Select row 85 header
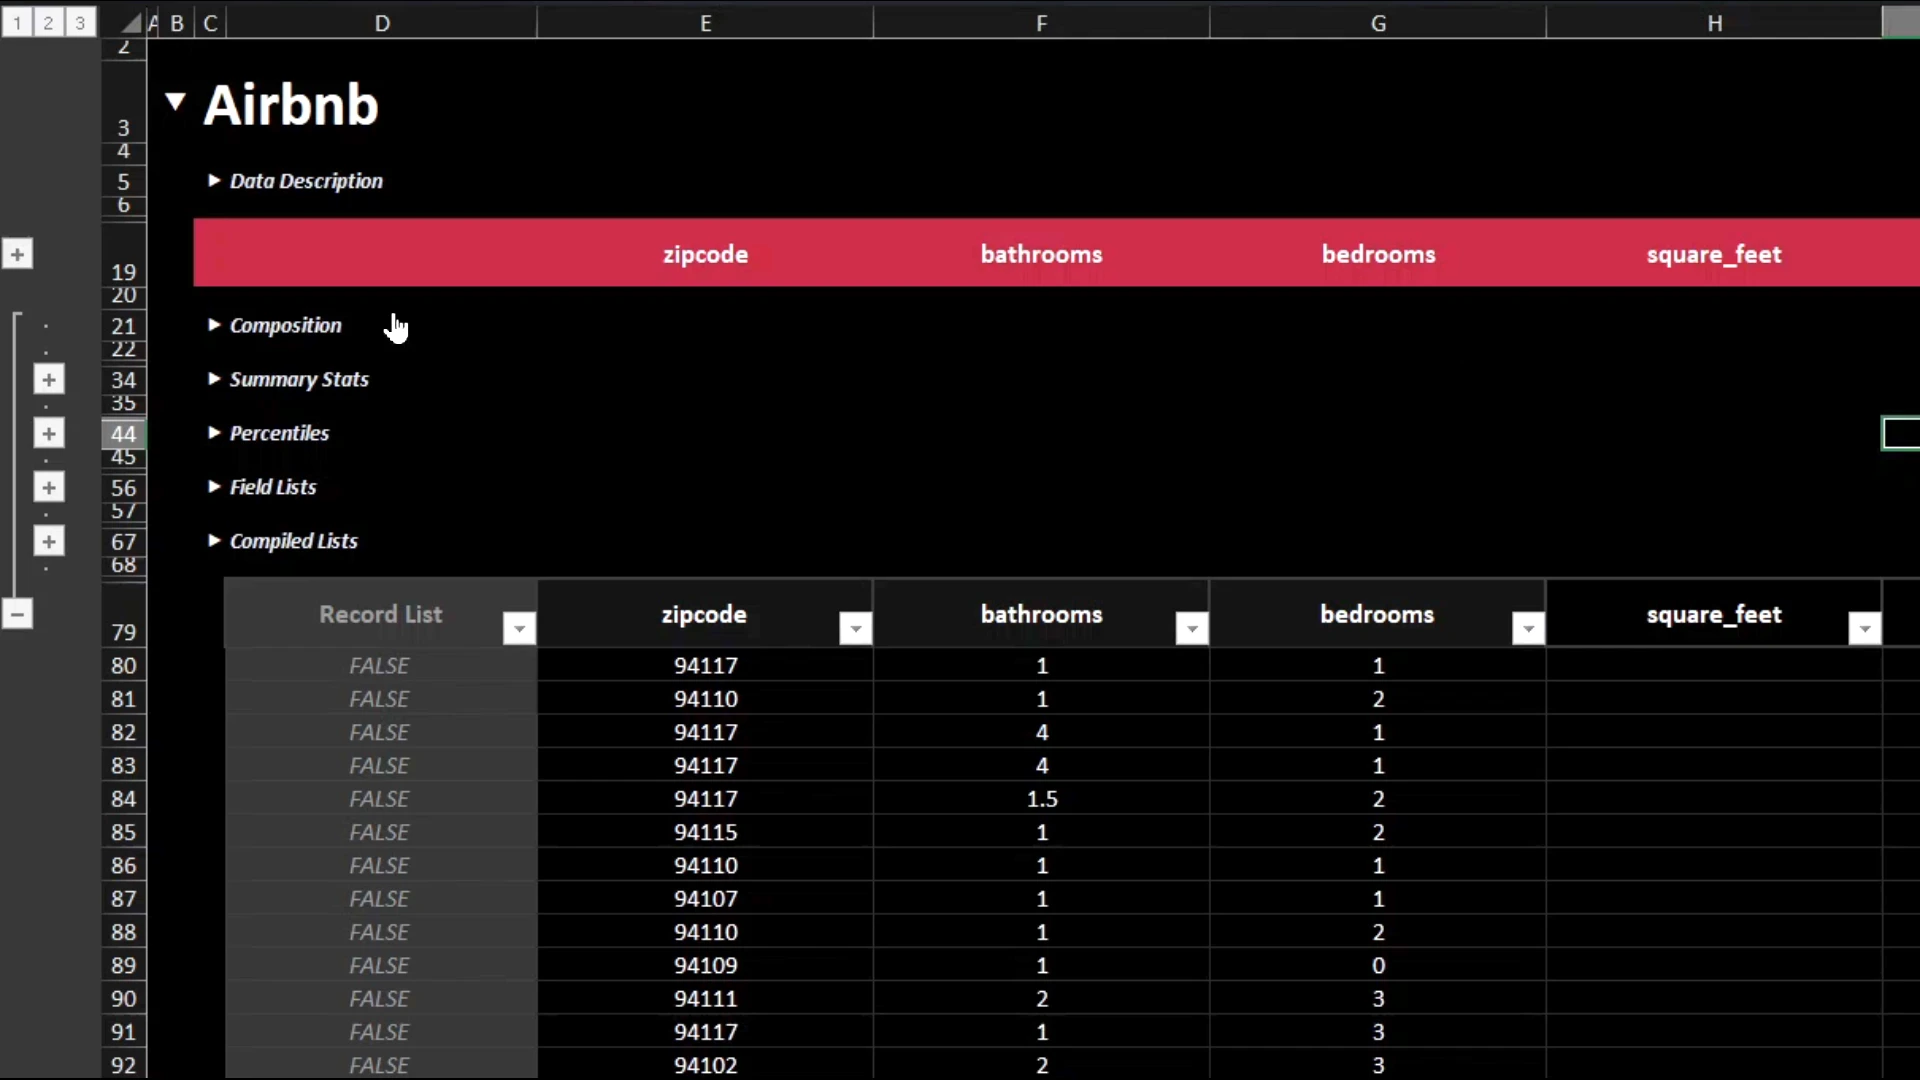This screenshot has width=1920, height=1080. (x=124, y=832)
